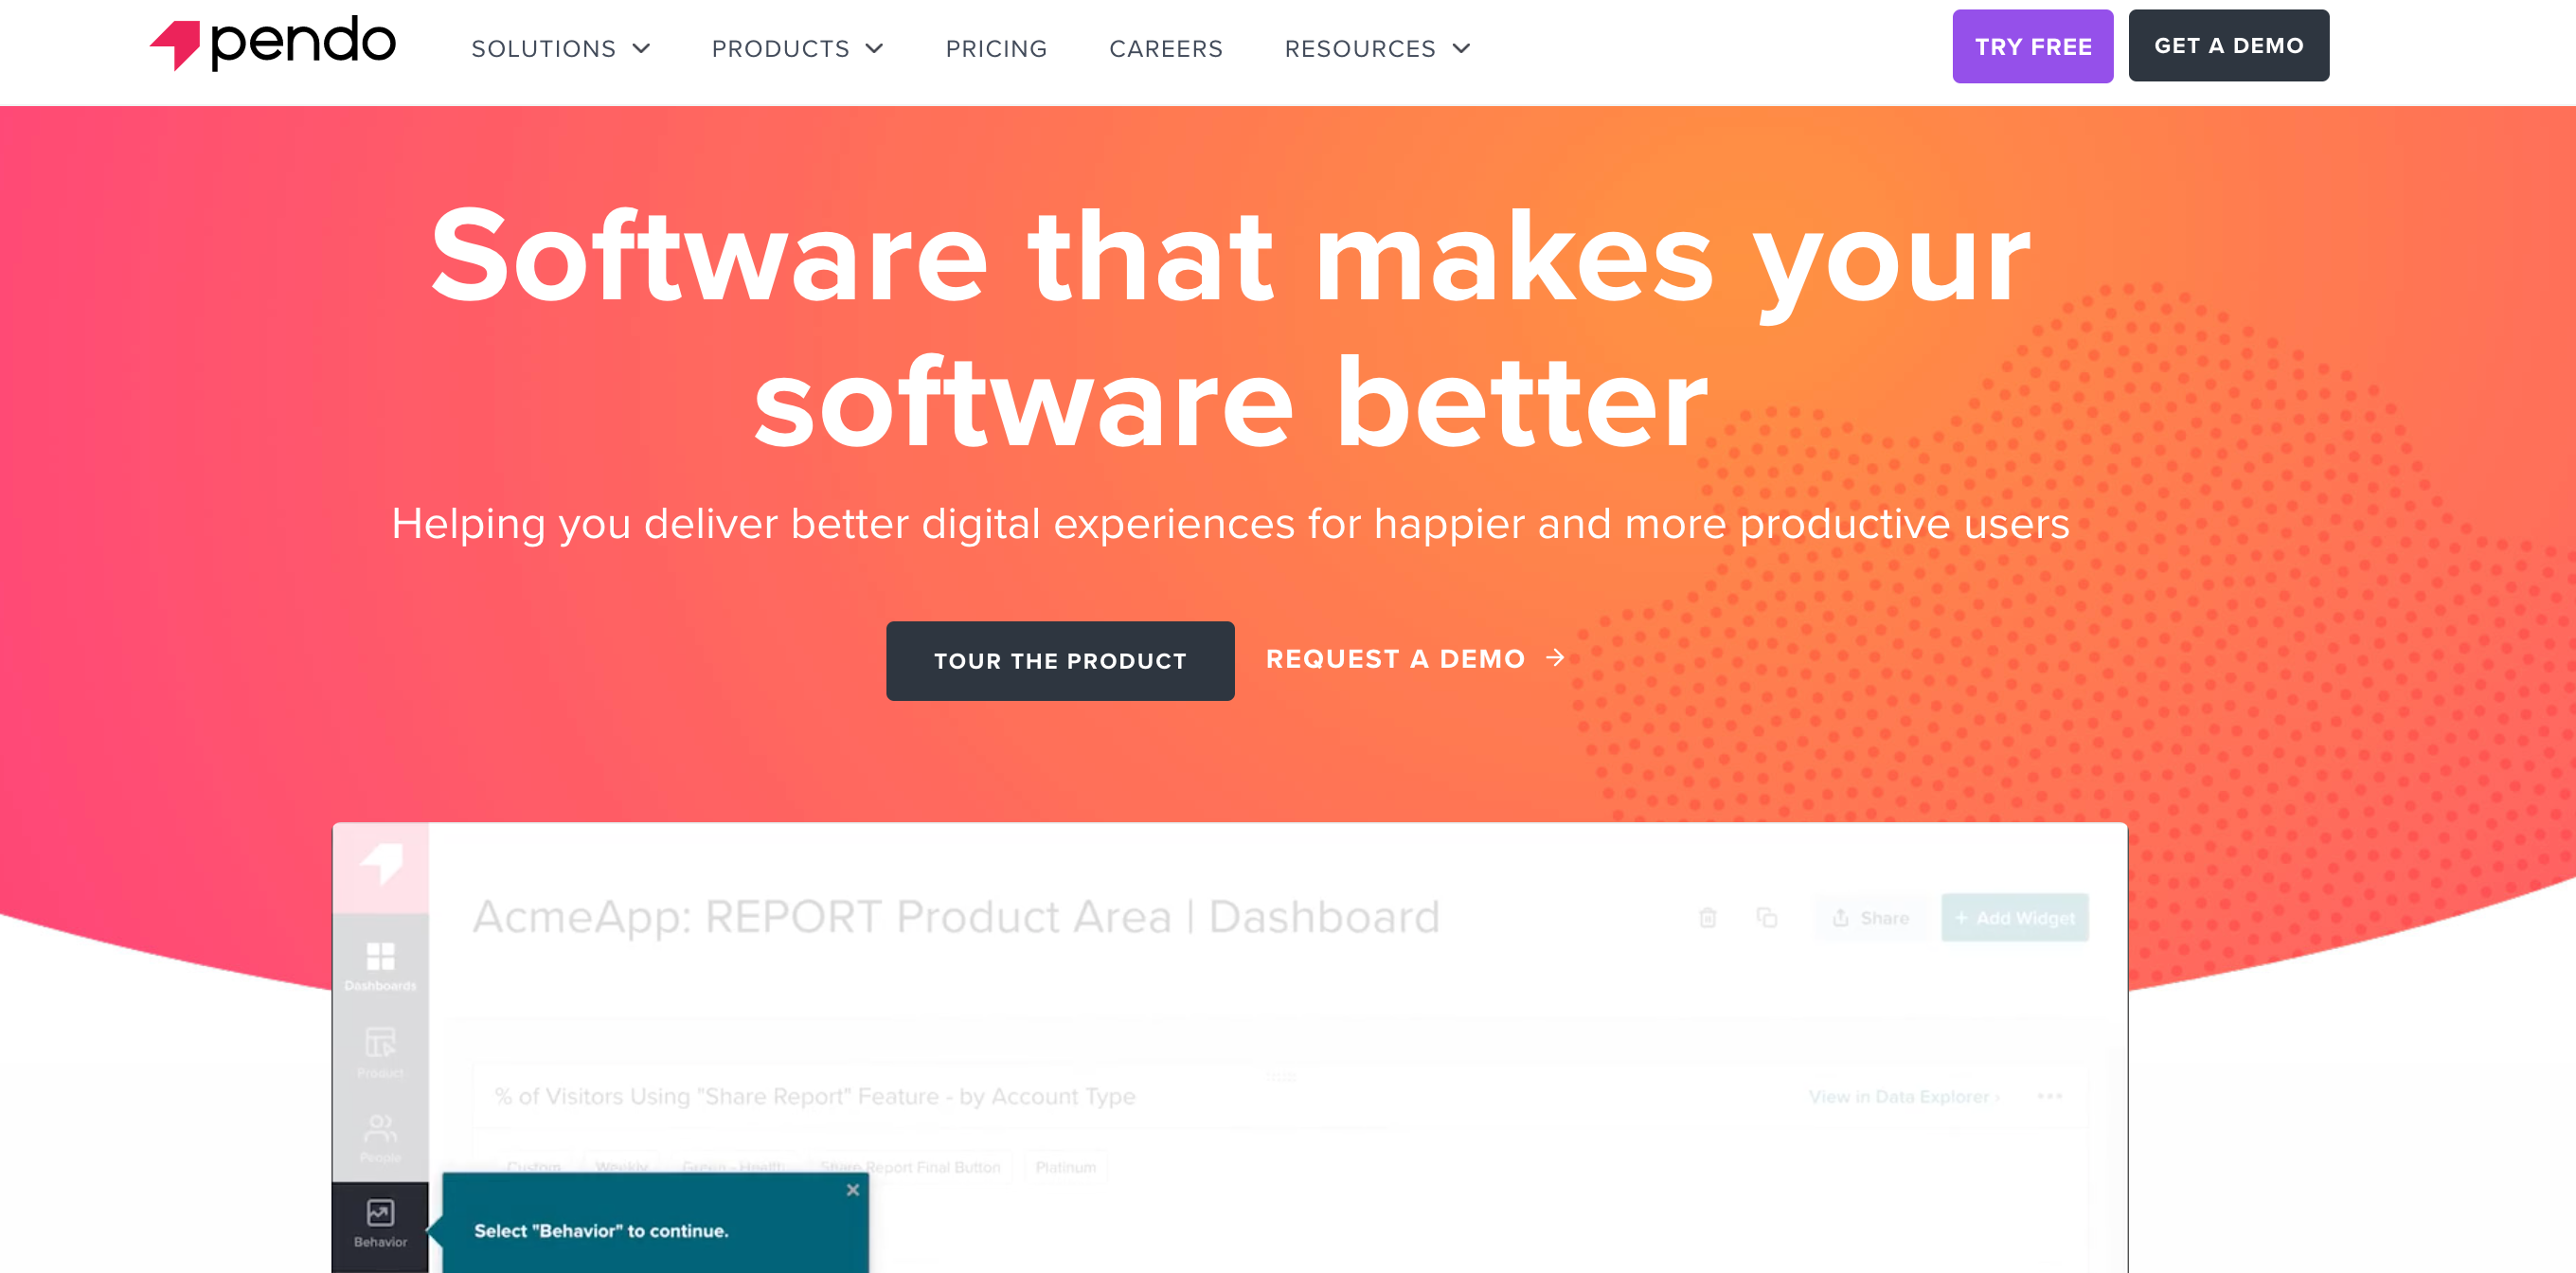Click Get a Demo button in header

(x=2229, y=46)
